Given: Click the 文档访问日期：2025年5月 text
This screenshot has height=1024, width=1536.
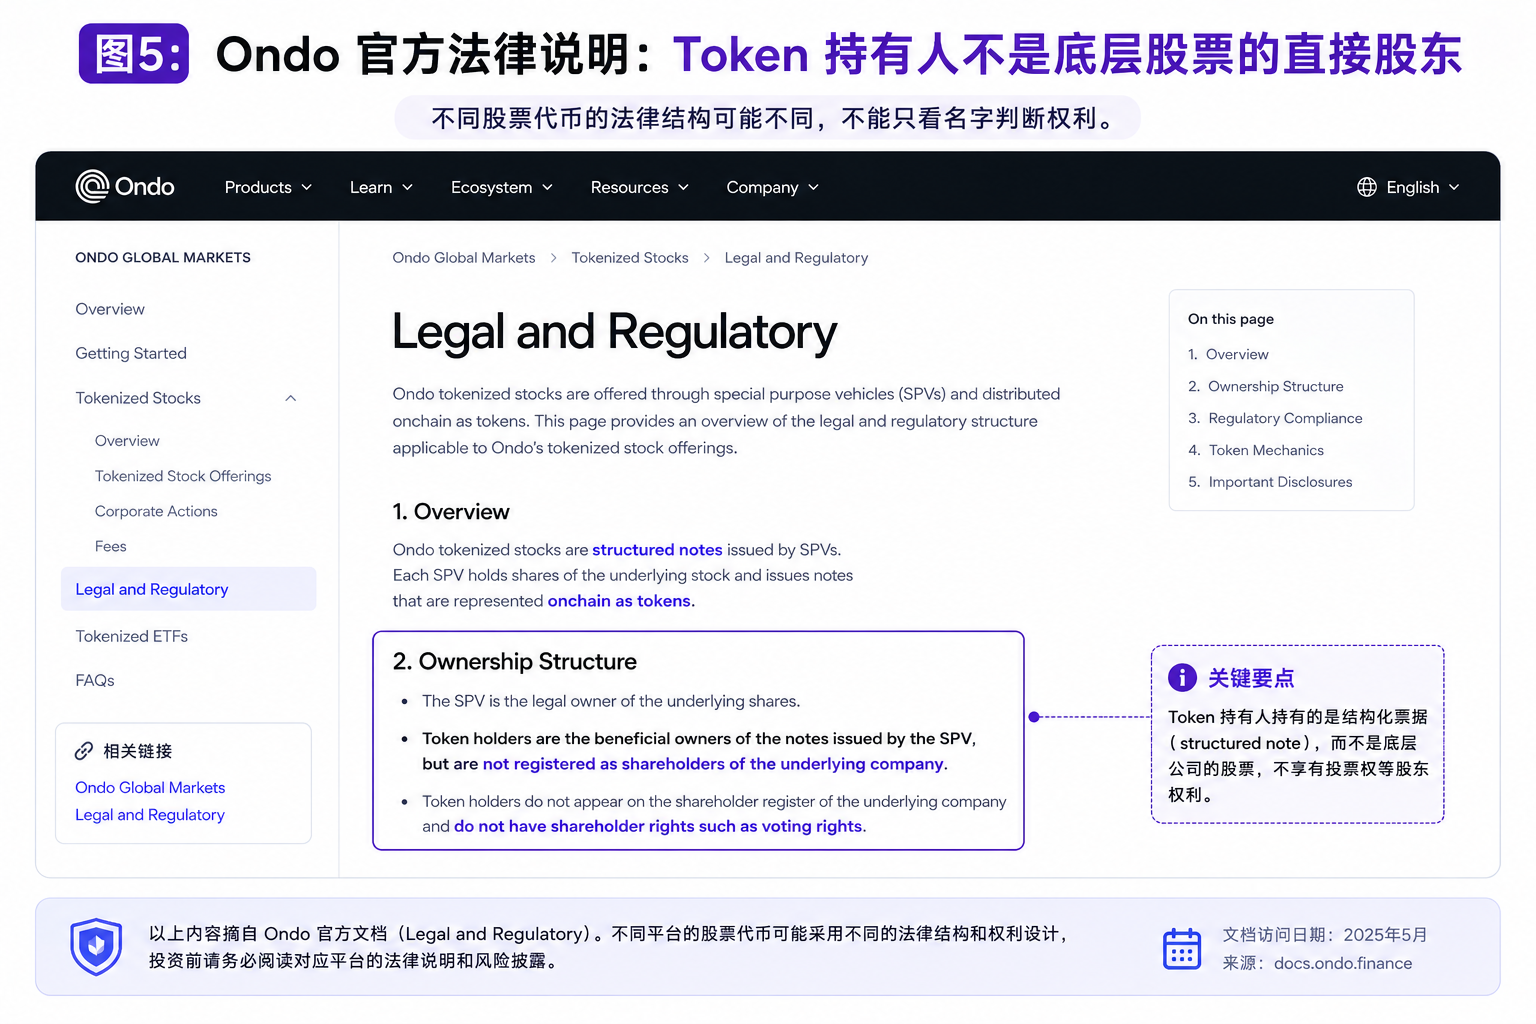Looking at the screenshot, I should (x=1325, y=935).
